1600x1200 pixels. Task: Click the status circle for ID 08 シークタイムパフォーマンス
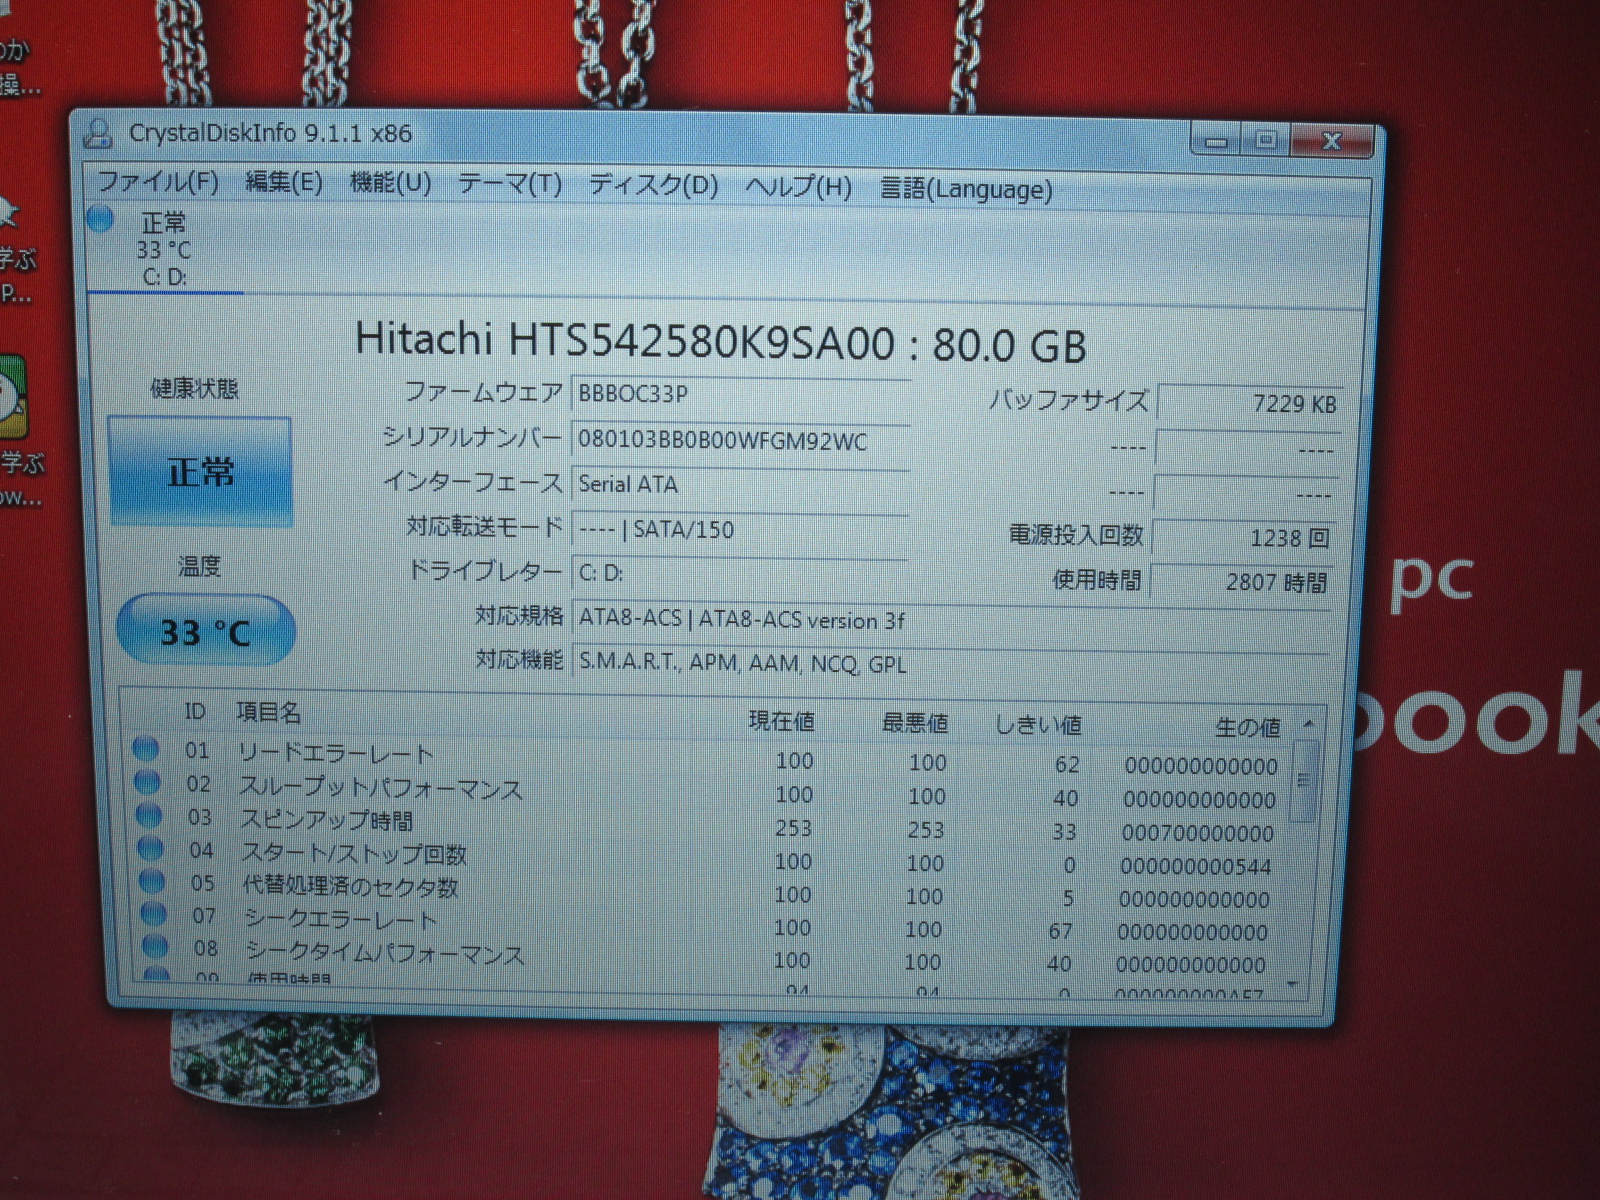tap(155, 945)
